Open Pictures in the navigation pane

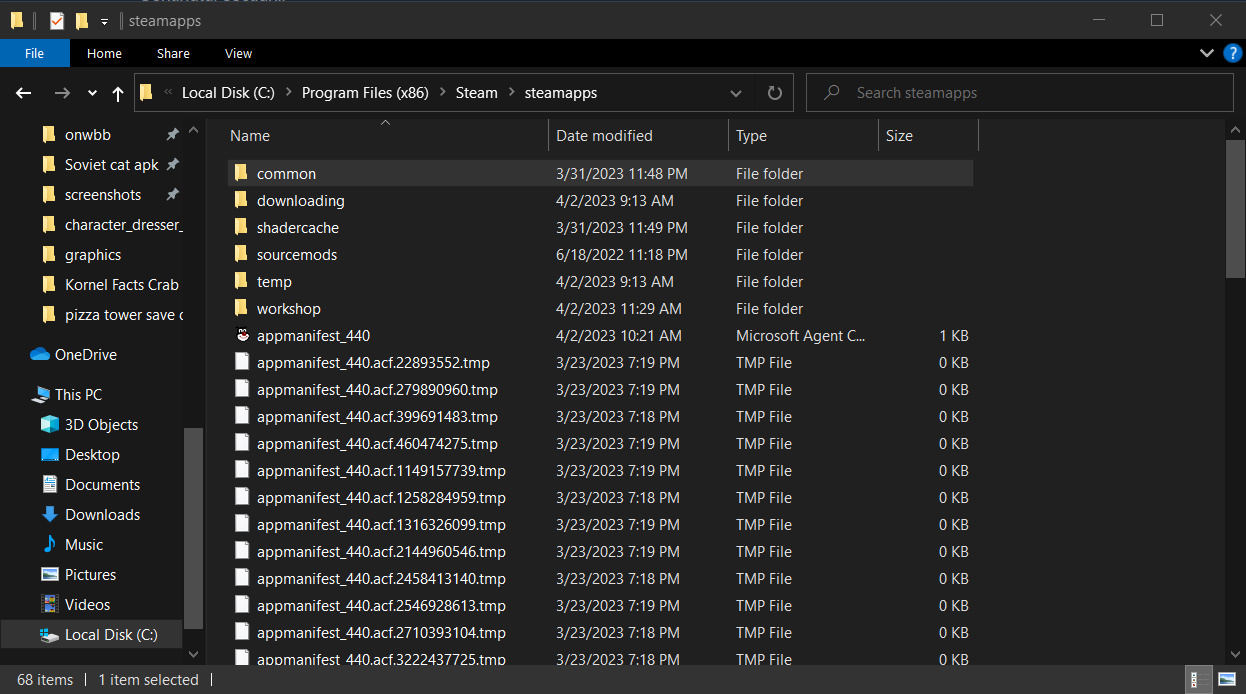pyautogui.click(x=49, y=574)
